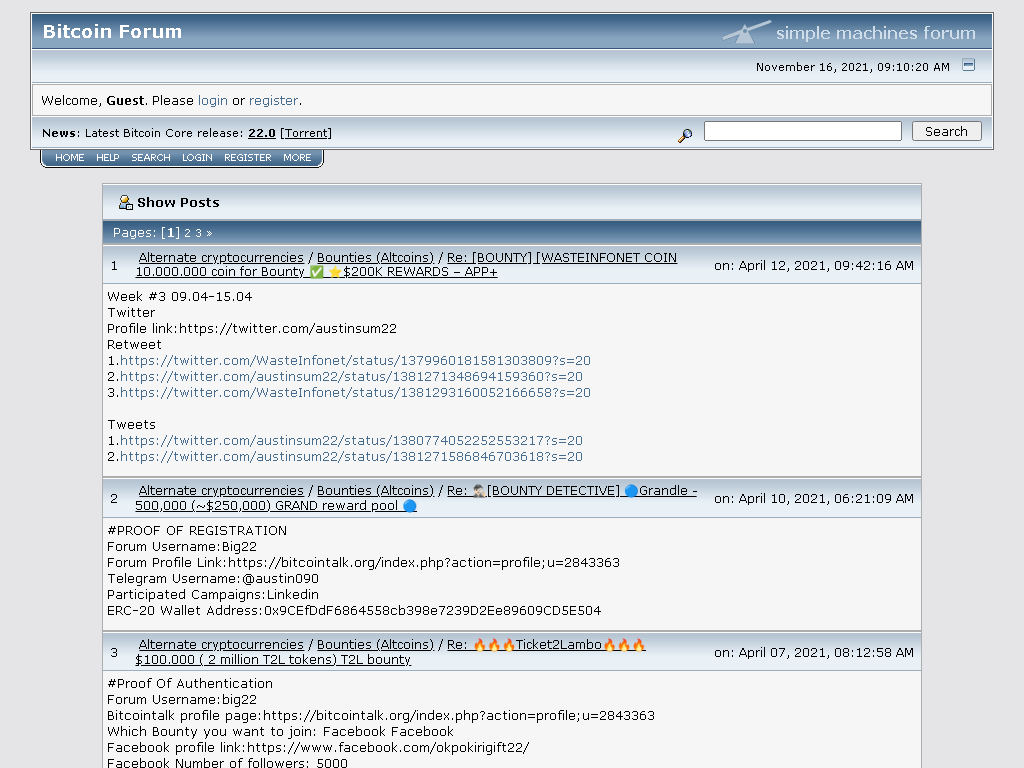Image resolution: width=1024 pixels, height=768 pixels.
Task: Open the HELP menu tab
Action: tap(108, 157)
